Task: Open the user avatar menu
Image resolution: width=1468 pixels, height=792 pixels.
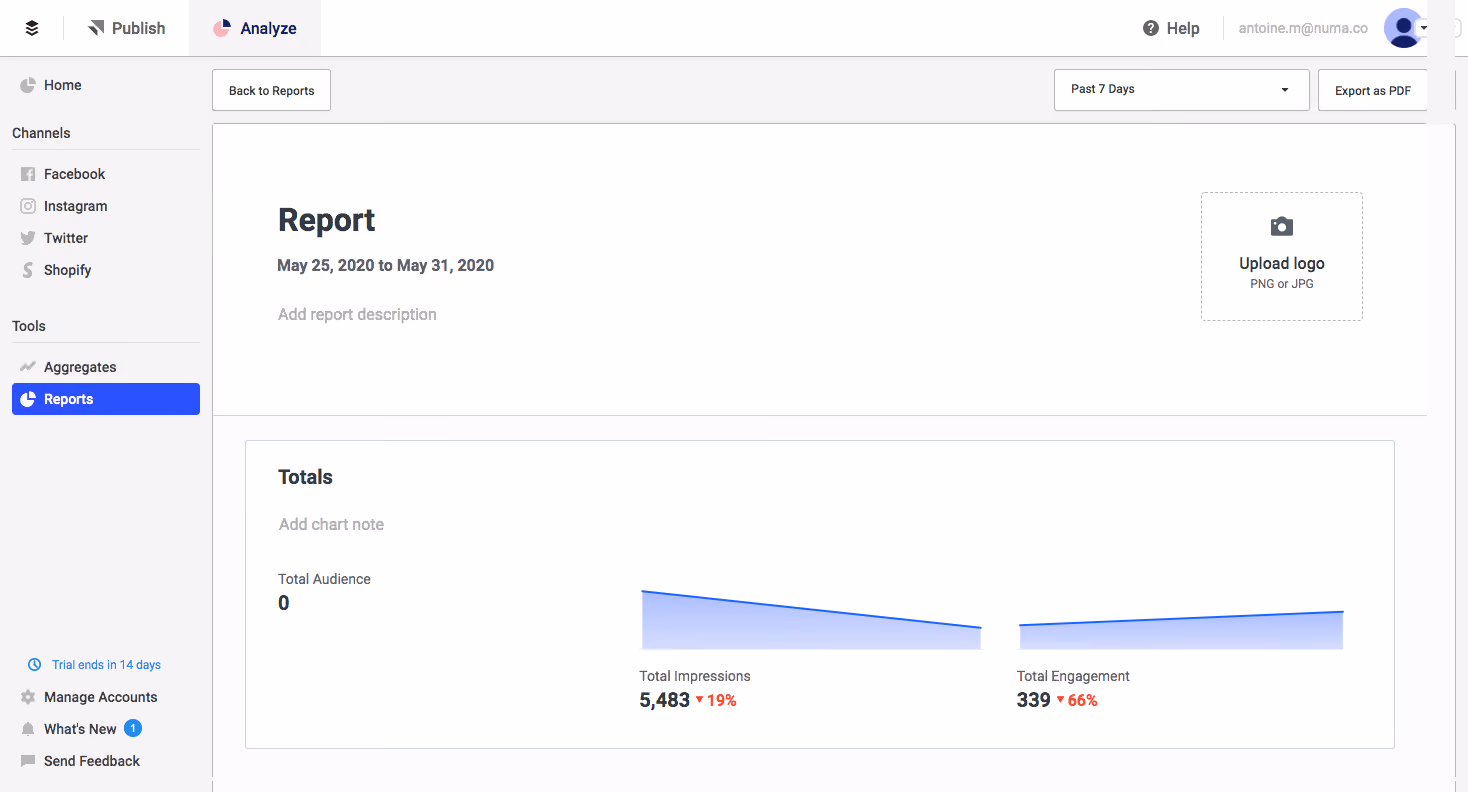Action: pyautogui.click(x=1403, y=28)
